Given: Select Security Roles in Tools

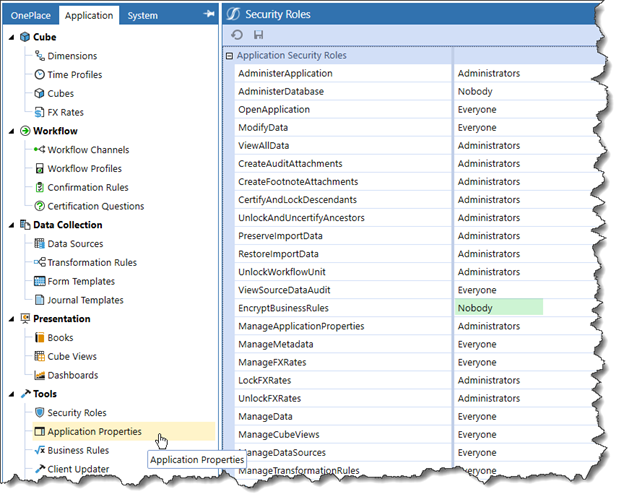Looking at the screenshot, I should (76, 413).
